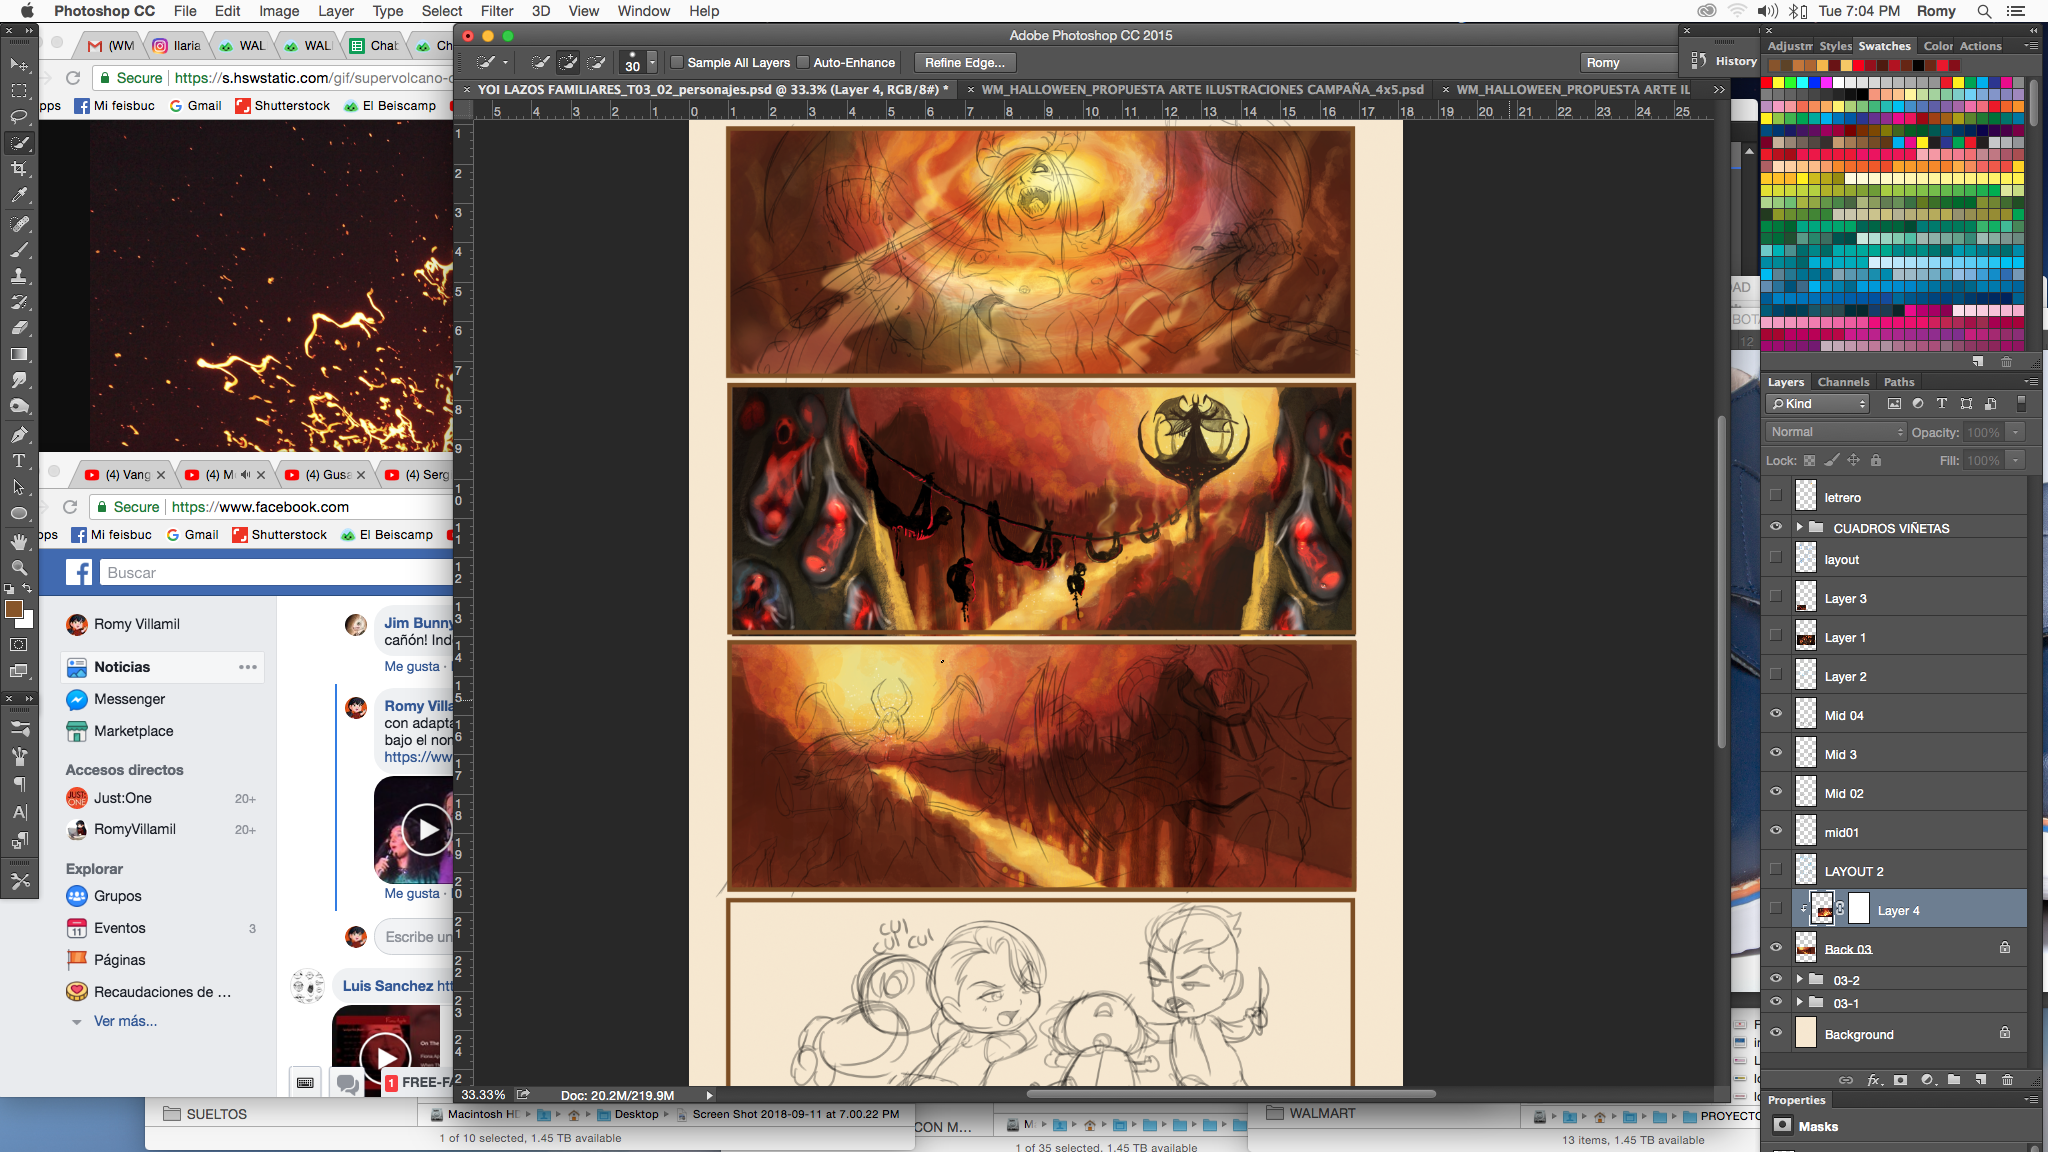Select the Eyedropper tool

(18, 196)
